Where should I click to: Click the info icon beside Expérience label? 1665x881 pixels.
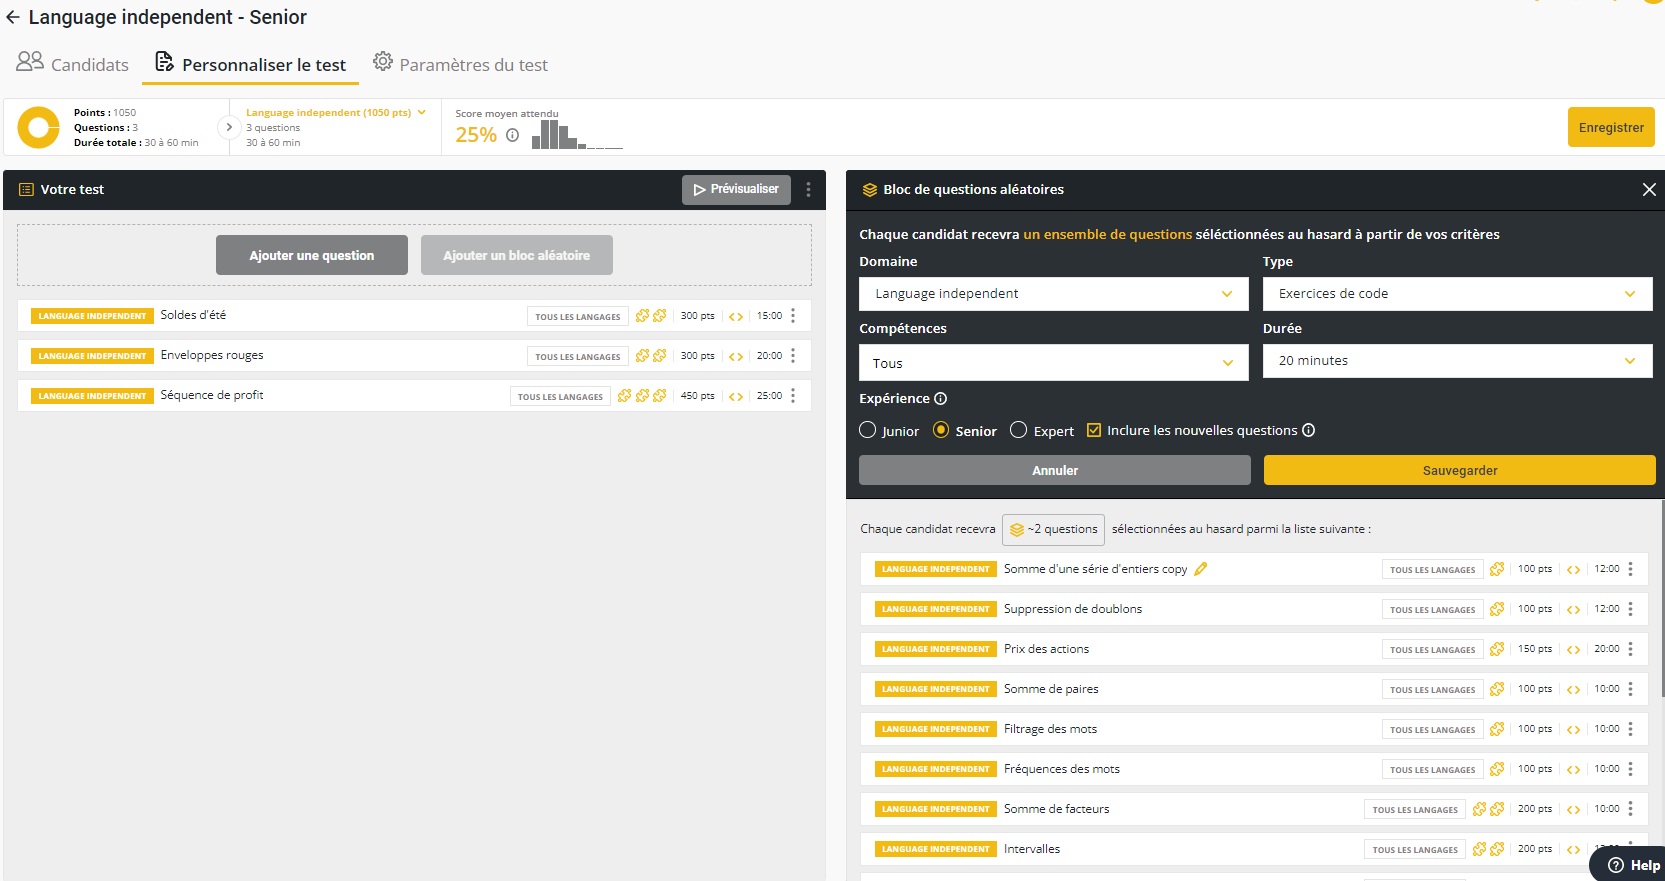click(940, 399)
